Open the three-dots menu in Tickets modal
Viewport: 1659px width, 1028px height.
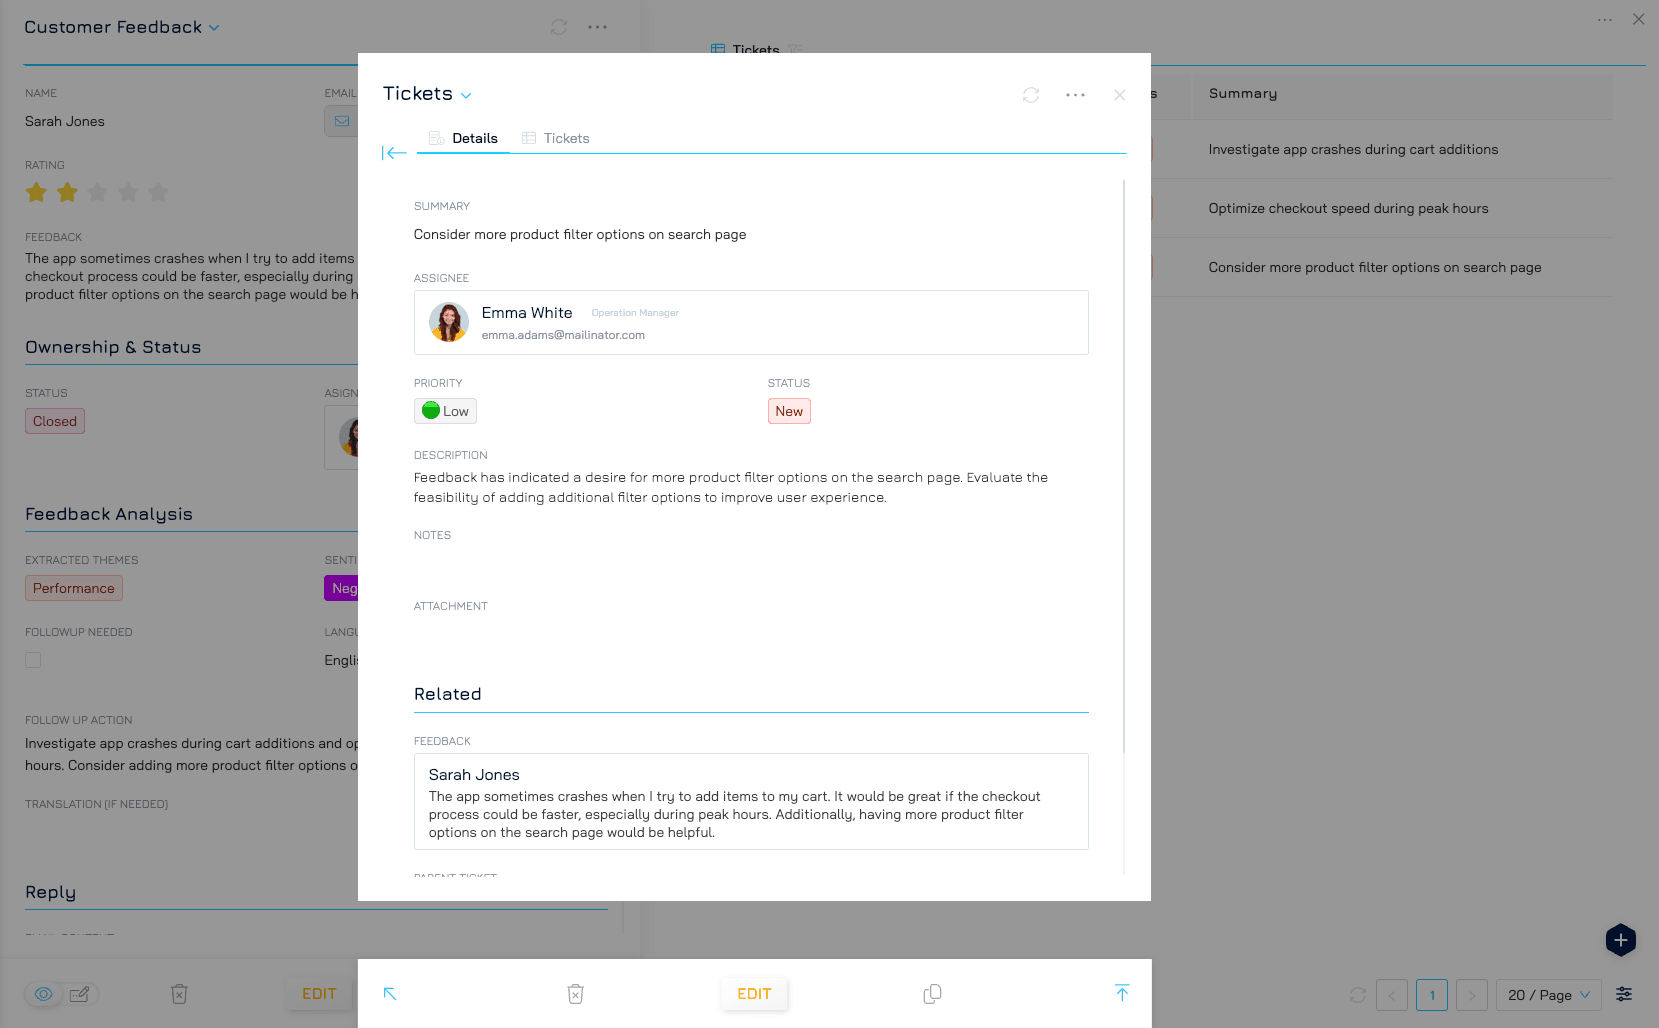[x=1075, y=95]
